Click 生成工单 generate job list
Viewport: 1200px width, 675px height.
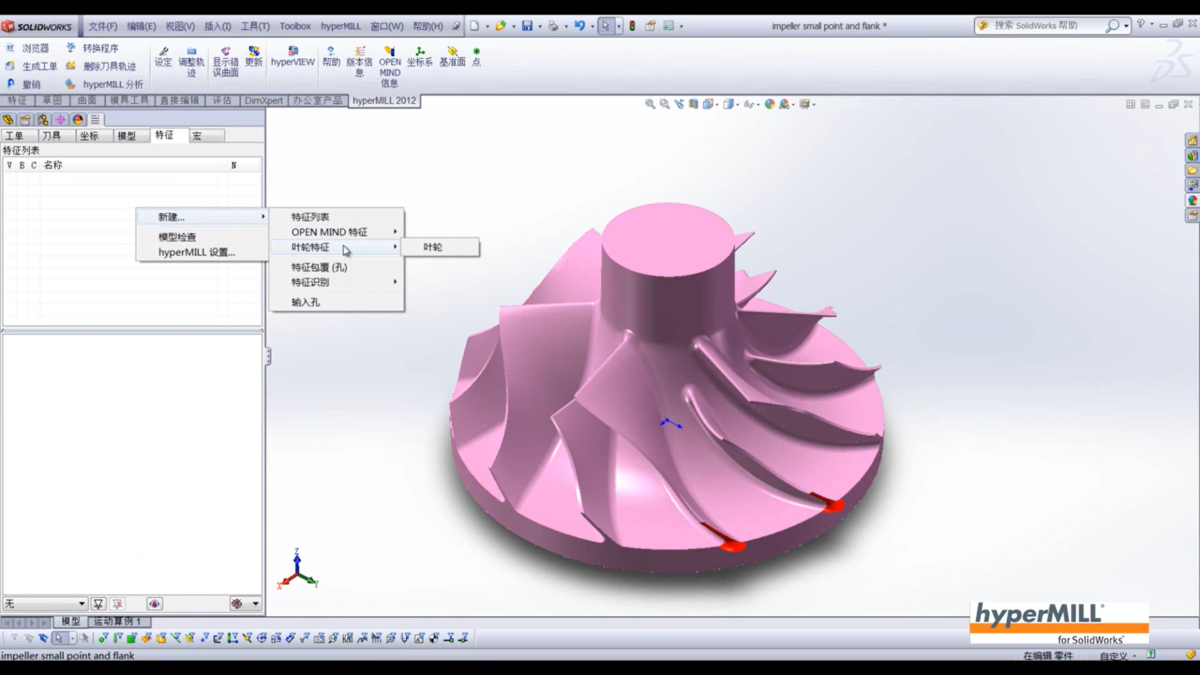[x=31, y=66]
